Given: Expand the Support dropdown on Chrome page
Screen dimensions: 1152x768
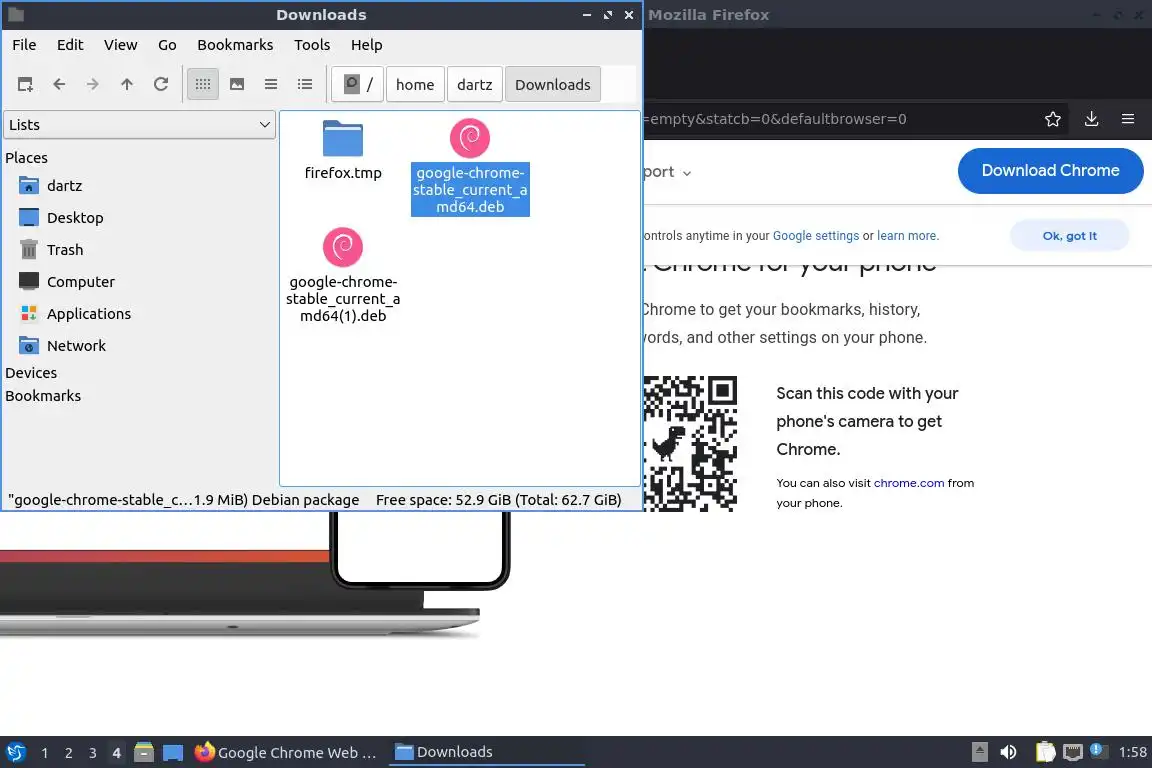Looking at the screenshot, I should point(668,172).
